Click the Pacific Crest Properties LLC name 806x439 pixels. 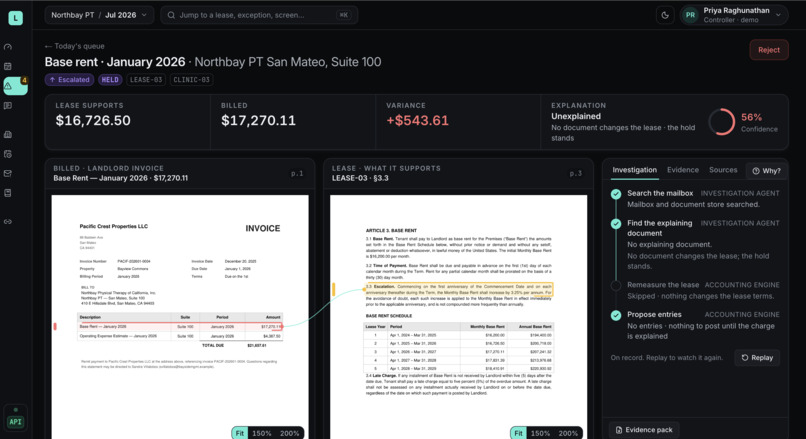114,226
